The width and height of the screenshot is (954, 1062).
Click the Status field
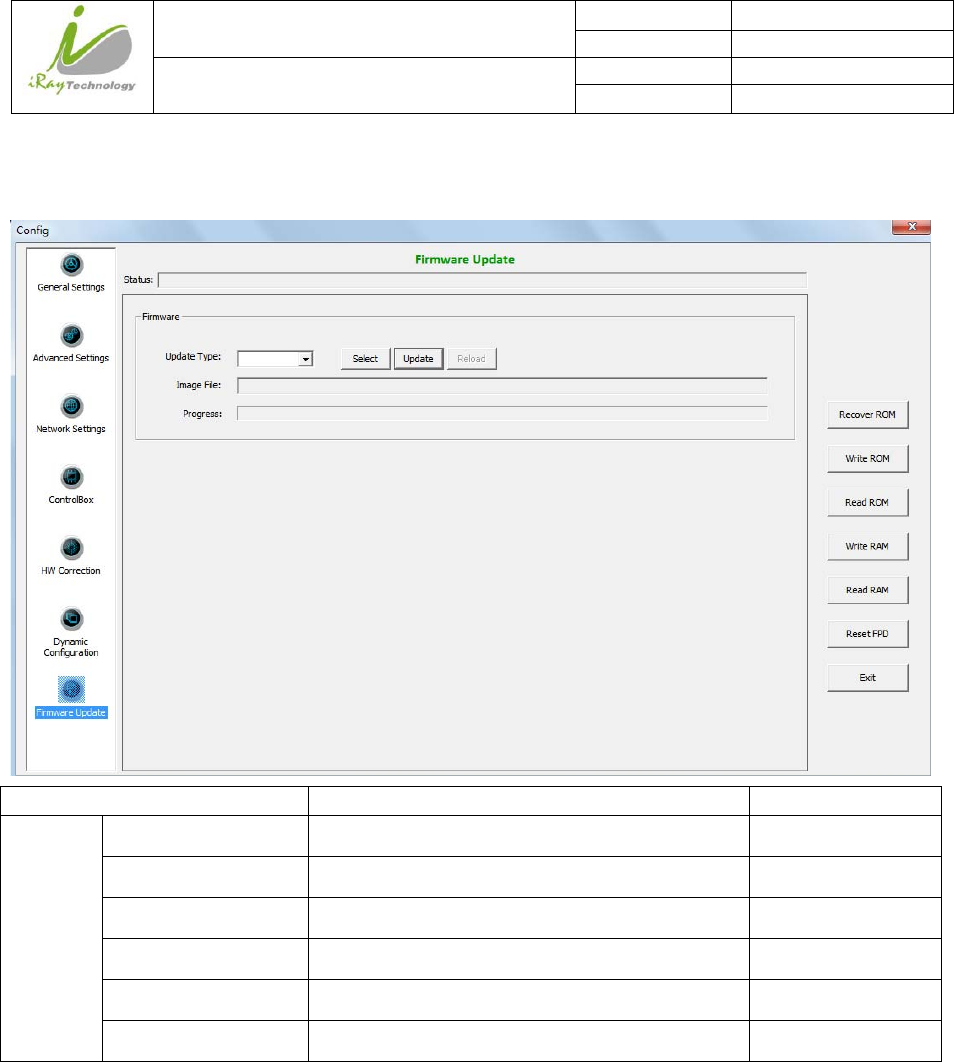point(482,280)
